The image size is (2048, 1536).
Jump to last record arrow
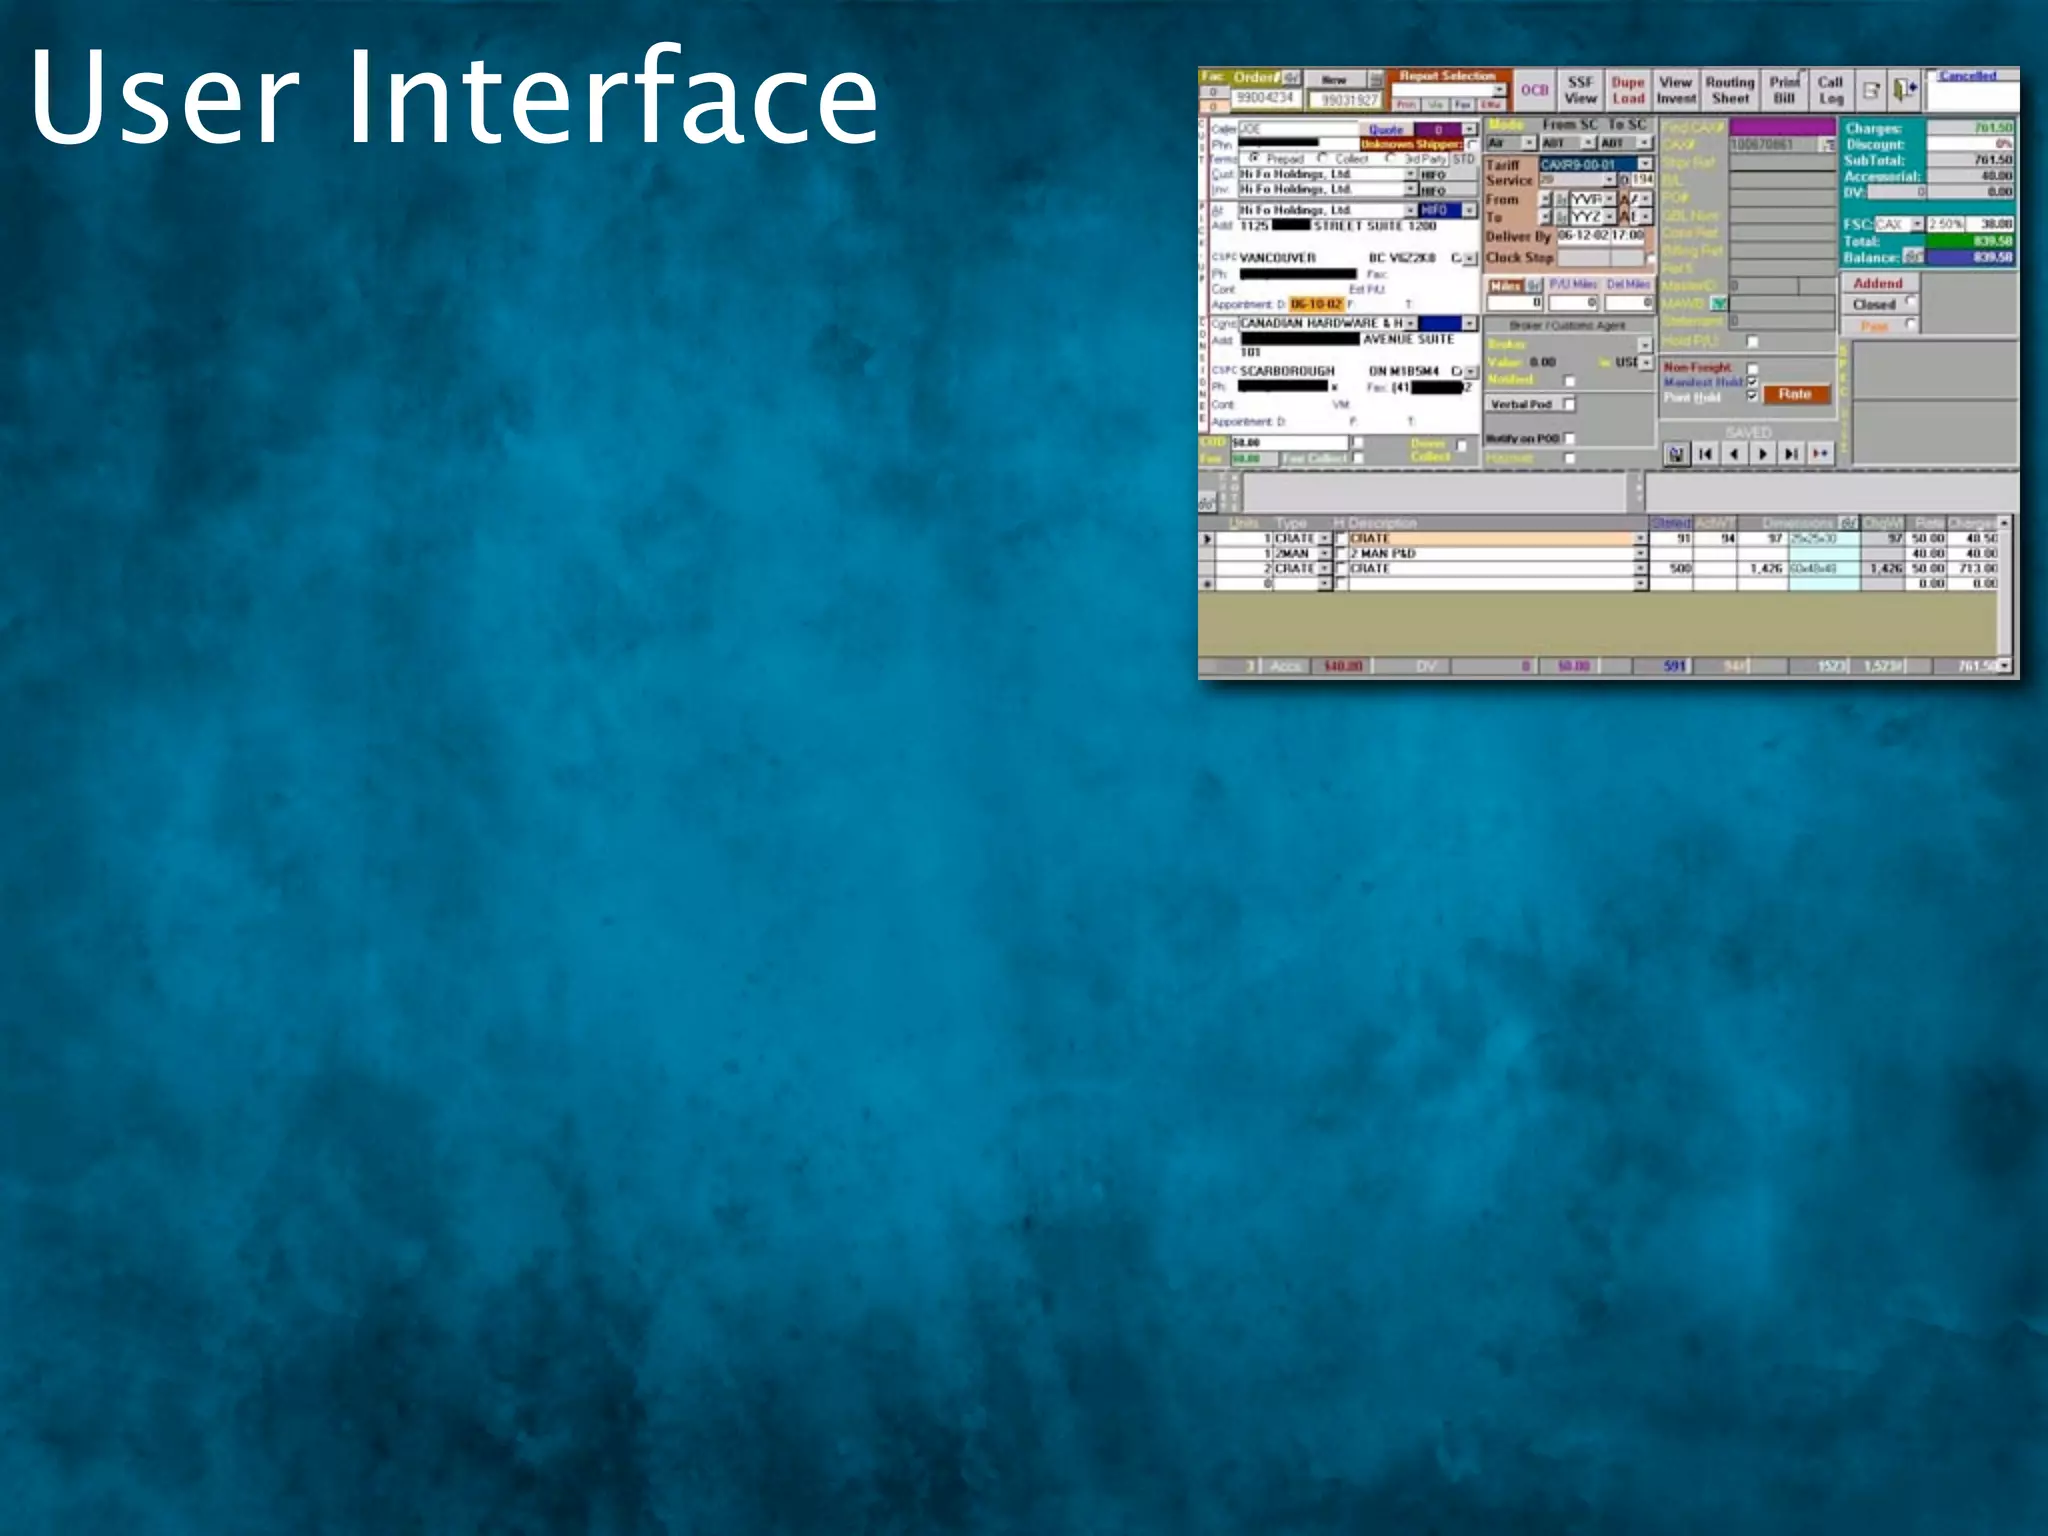tap(1791, 454)
